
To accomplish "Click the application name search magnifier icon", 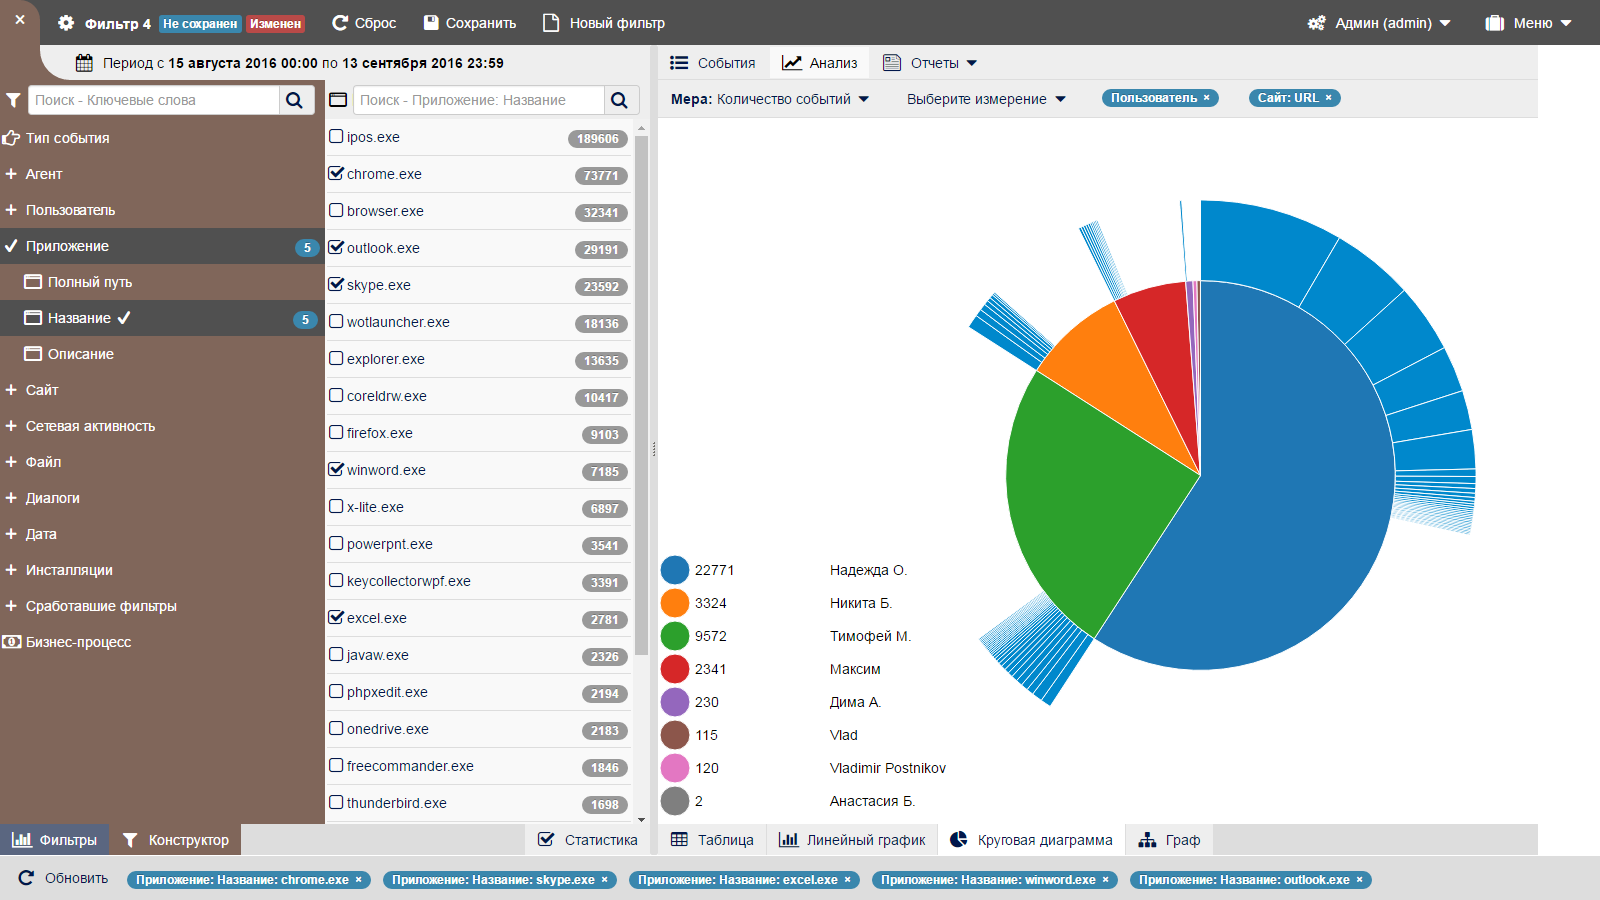I will (x=619, y=100).
